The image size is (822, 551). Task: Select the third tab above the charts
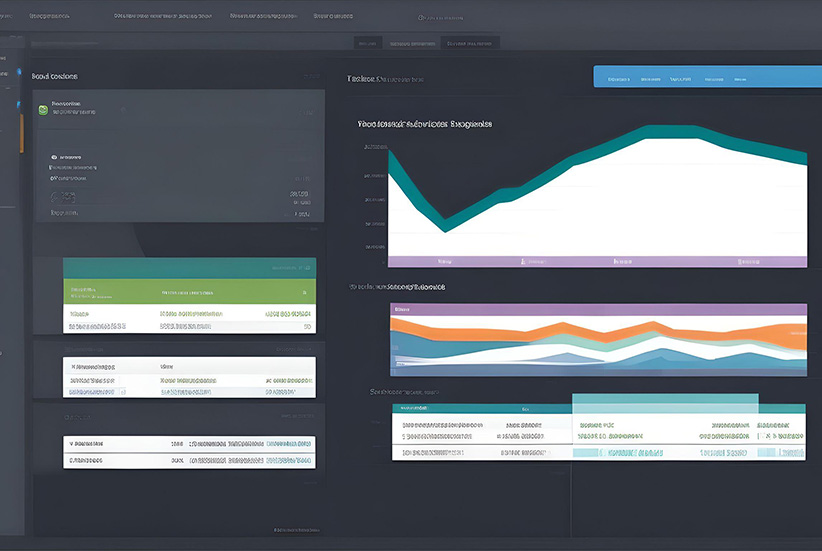[470, 44]
